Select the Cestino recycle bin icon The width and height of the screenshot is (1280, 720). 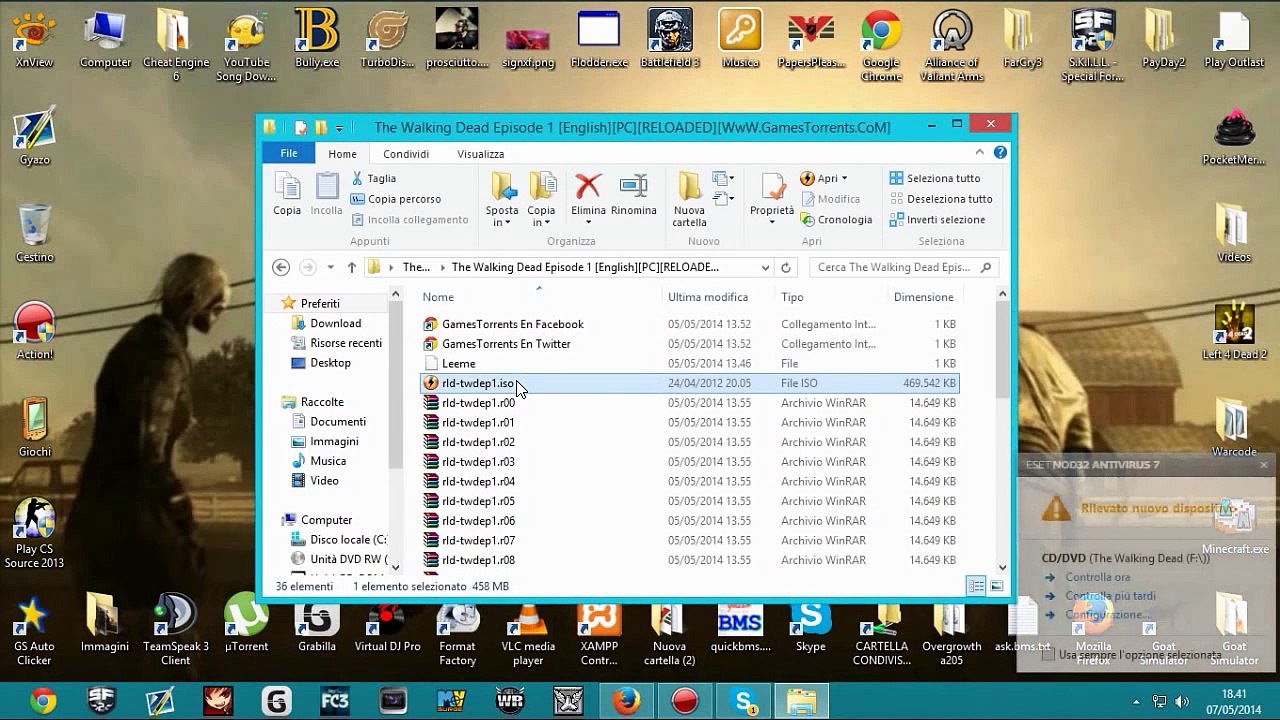pos(34,233)
